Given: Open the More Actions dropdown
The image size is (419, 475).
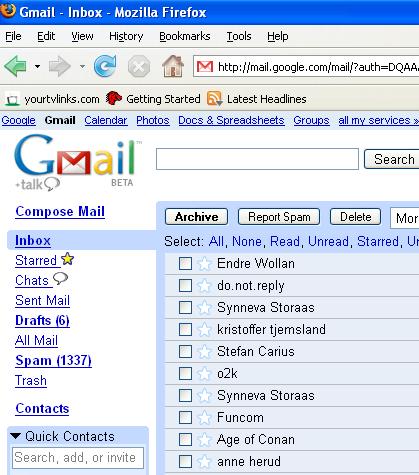Looking at the screenshot, I should tap(404, 218).
